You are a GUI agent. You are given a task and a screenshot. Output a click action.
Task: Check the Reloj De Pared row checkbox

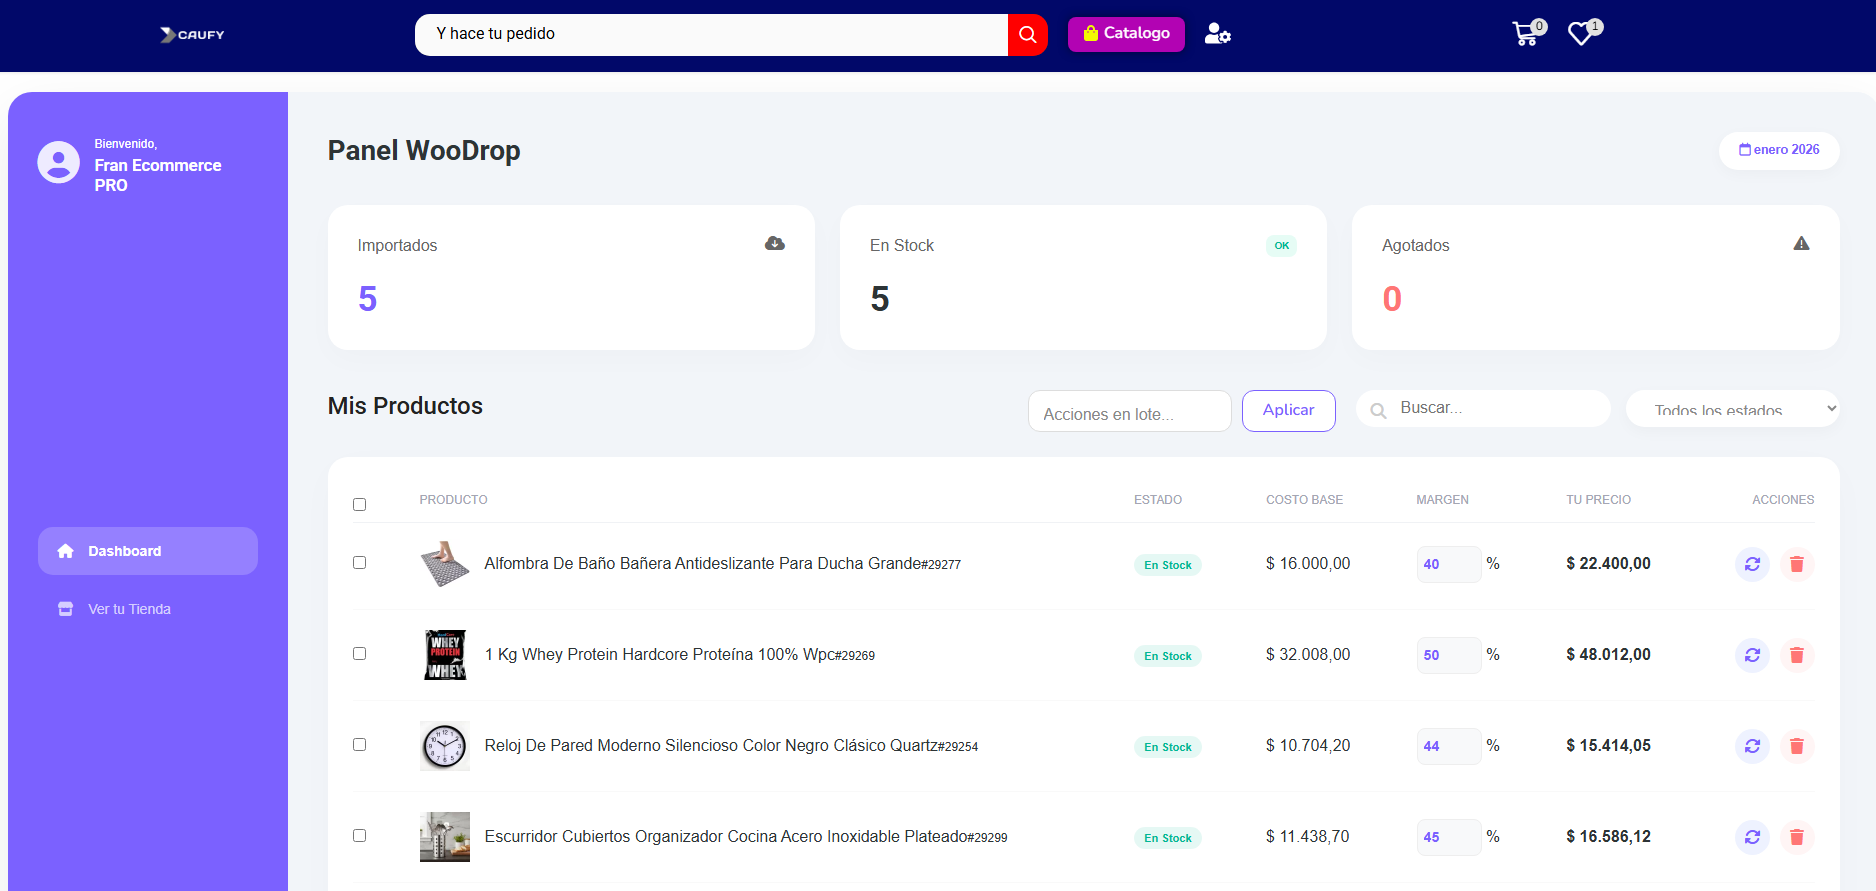(x=359, y=744)
